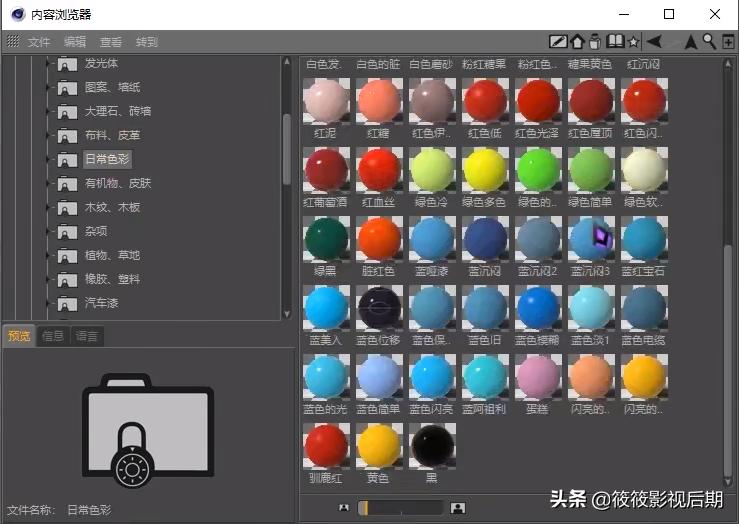Open the 文件 menu
Viewport: 739px width, 524px height.
39,42
